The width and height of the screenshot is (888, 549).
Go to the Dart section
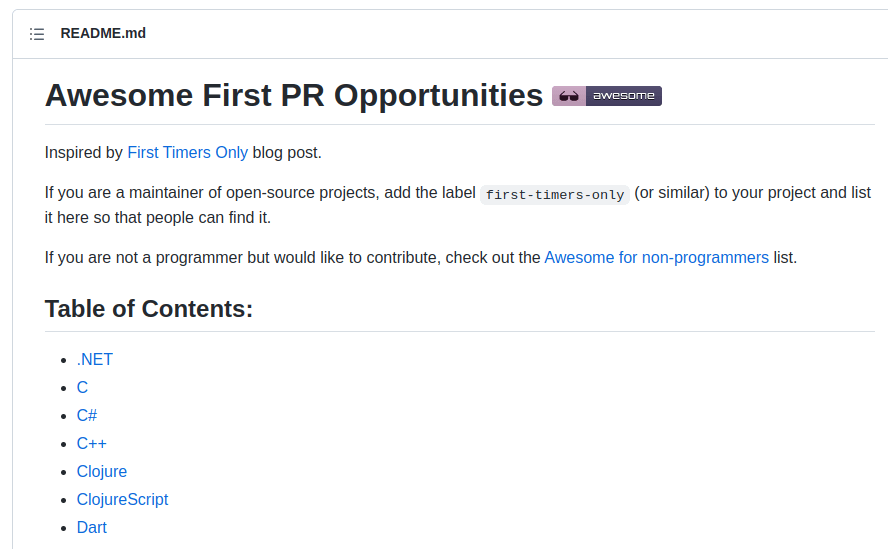coord(91,528)
